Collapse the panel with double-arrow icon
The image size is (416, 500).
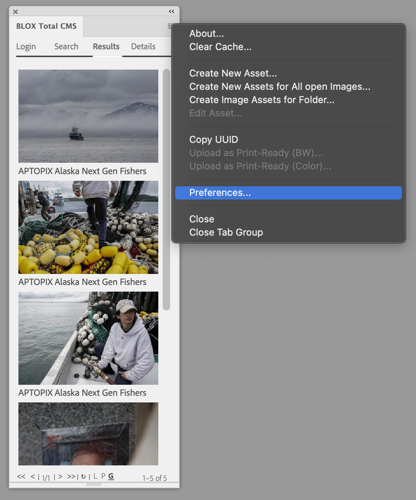(171, 11)
